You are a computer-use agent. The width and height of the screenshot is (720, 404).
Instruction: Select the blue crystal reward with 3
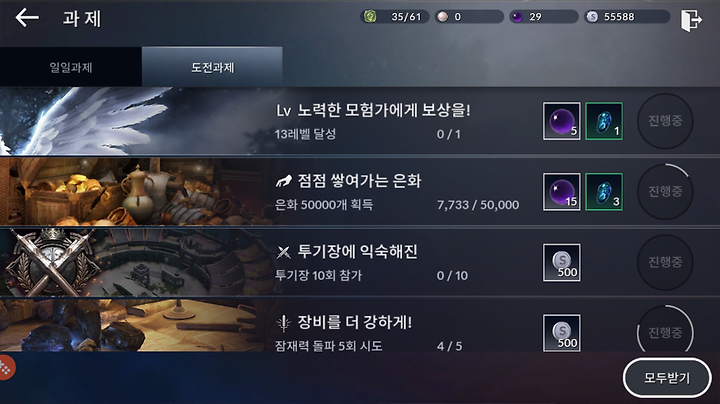tap(604, 192)
